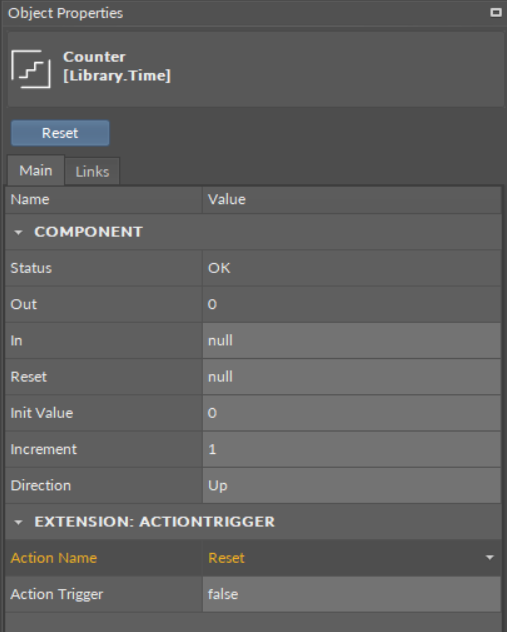Screen dimensions: 507x632
Task: Toggle the Action Trigger false value
Action: [351, 594]
